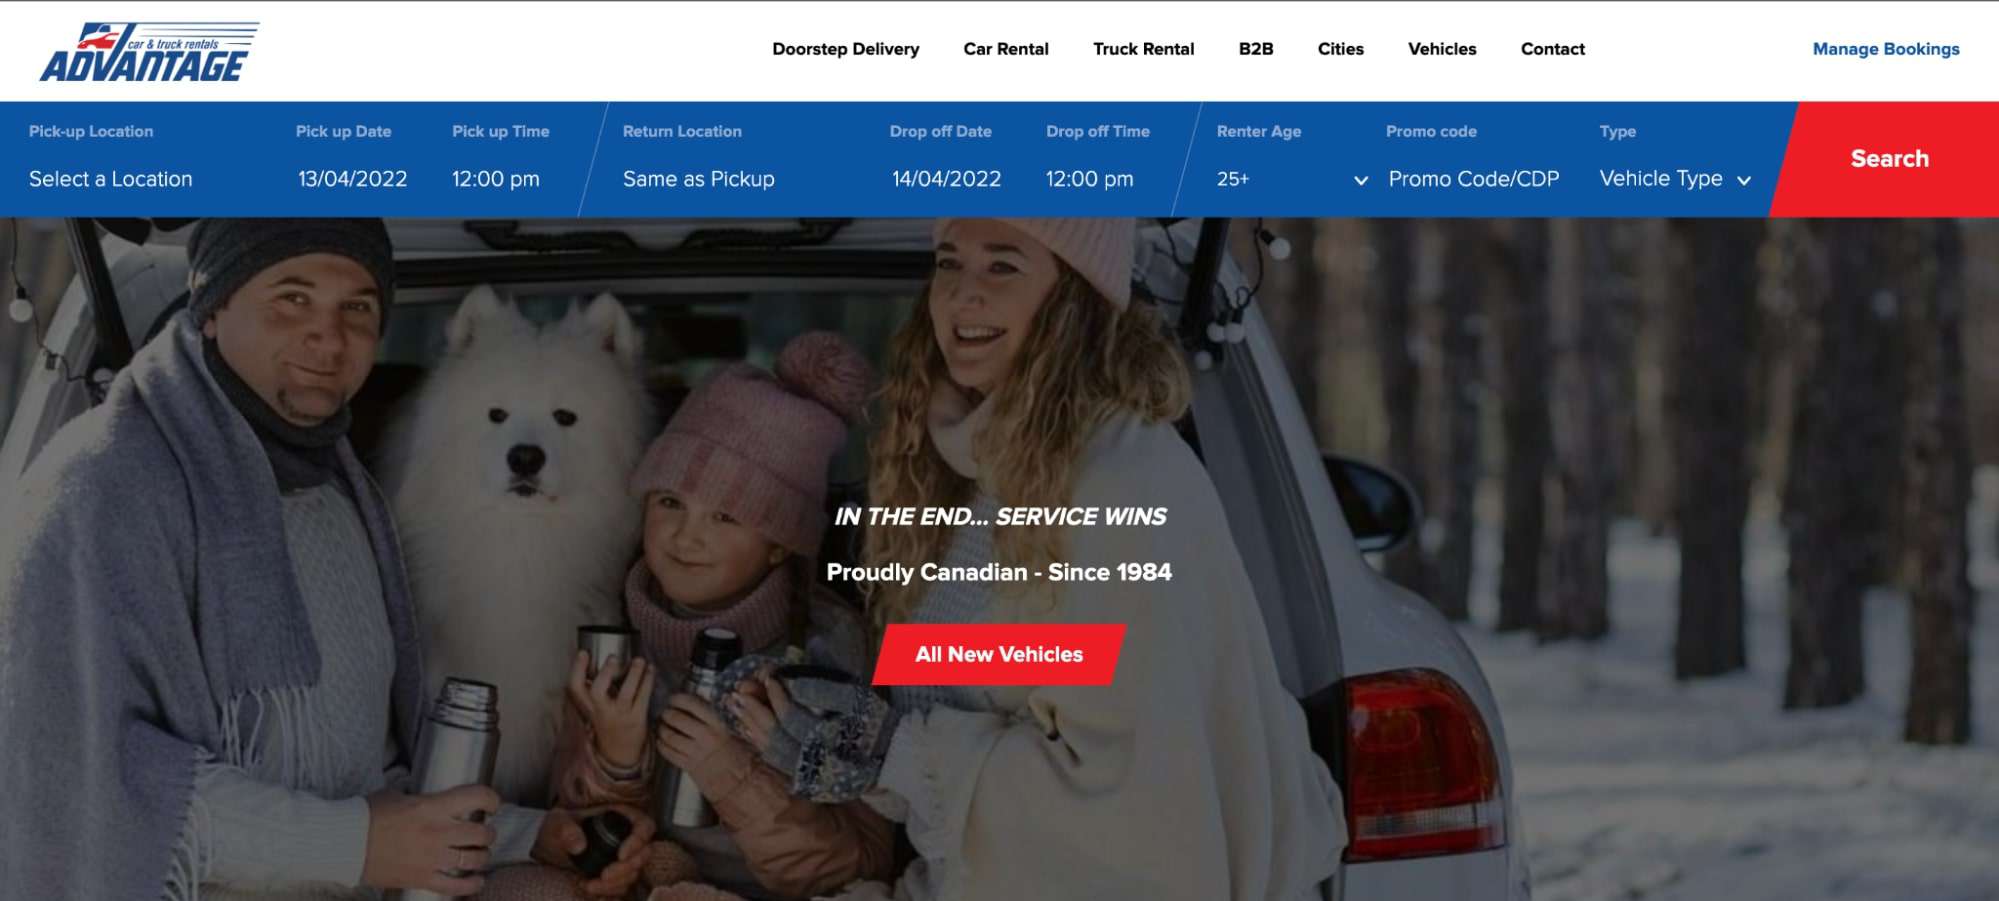Open the Truck Rental page
Image resolution: width=1999 pixels, height=901 pixels.
coord(1143,49)
